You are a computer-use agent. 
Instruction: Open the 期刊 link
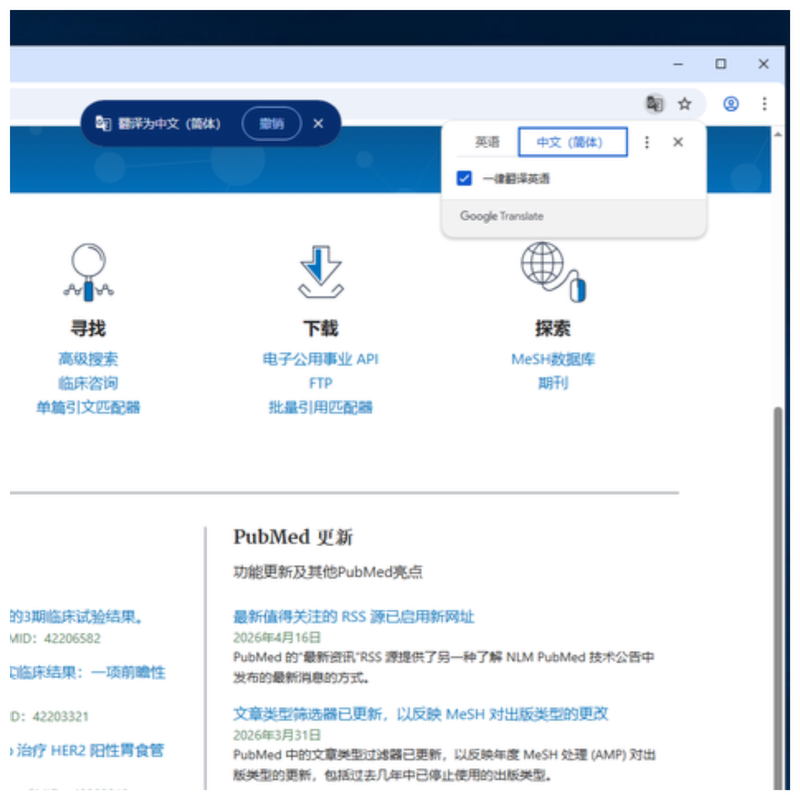[x=553, y=383]
